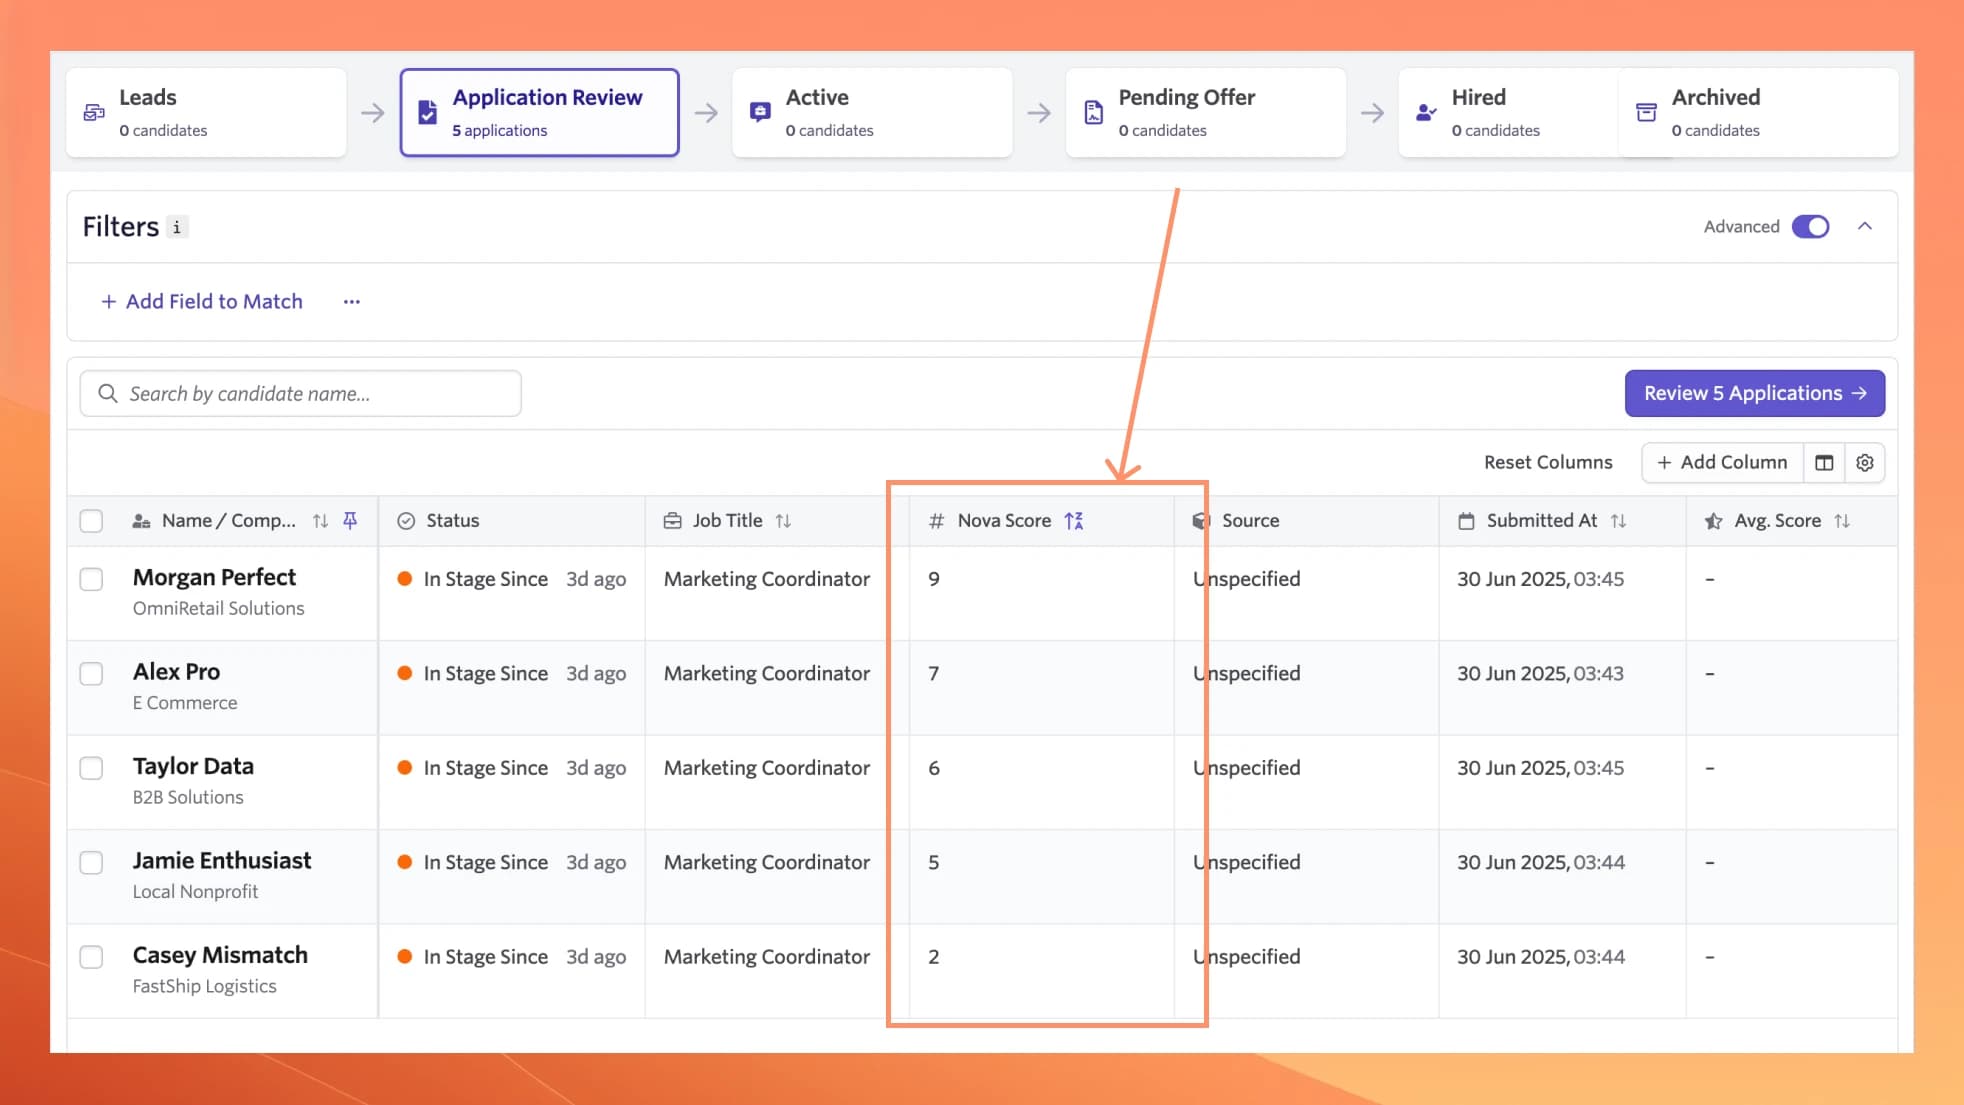Click OmniRetail Solutions company text

pyautogui.click(x=218, y=608)
